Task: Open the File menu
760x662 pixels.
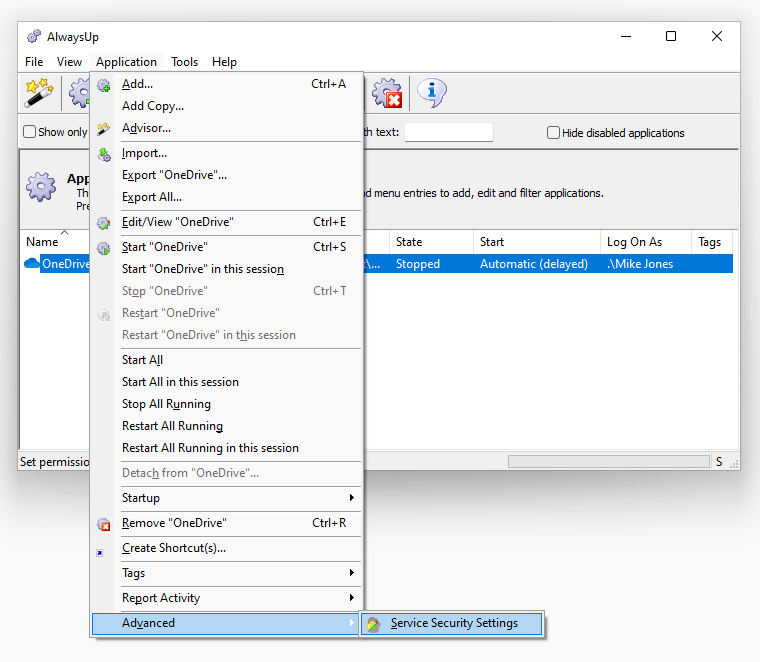Action: (34, 62)
